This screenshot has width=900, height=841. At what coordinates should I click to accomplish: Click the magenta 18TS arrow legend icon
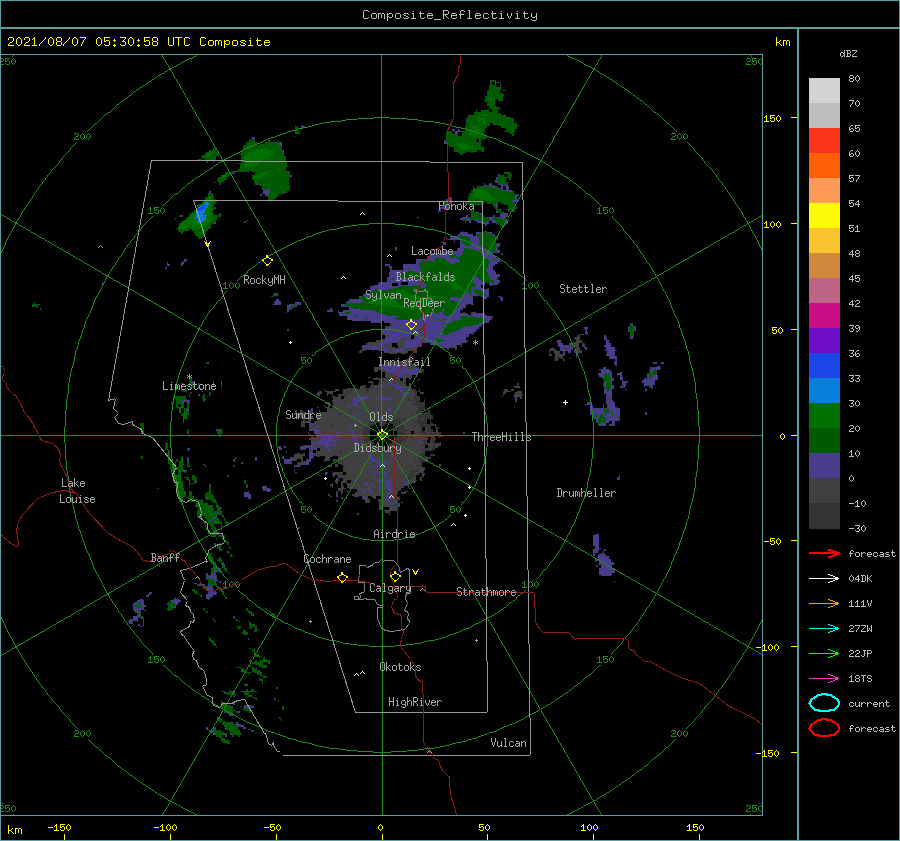(x=824, y=679)
